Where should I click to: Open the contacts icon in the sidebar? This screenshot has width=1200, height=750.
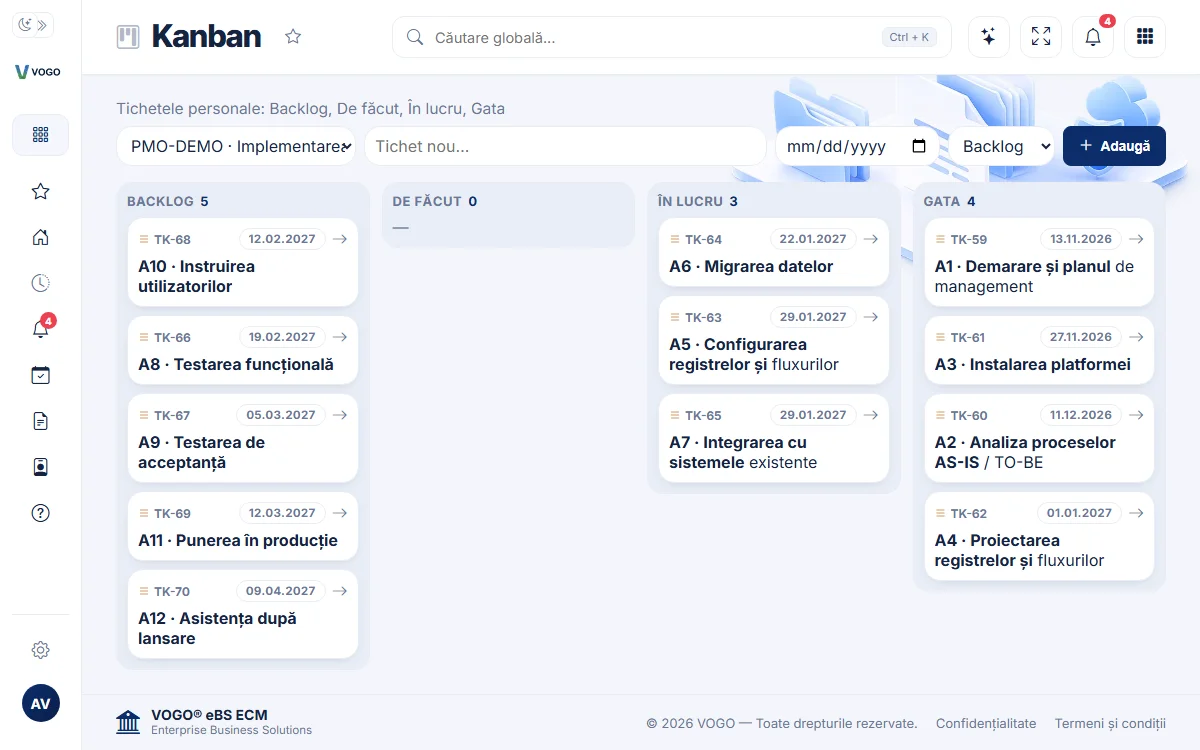[x=40, y=467]
